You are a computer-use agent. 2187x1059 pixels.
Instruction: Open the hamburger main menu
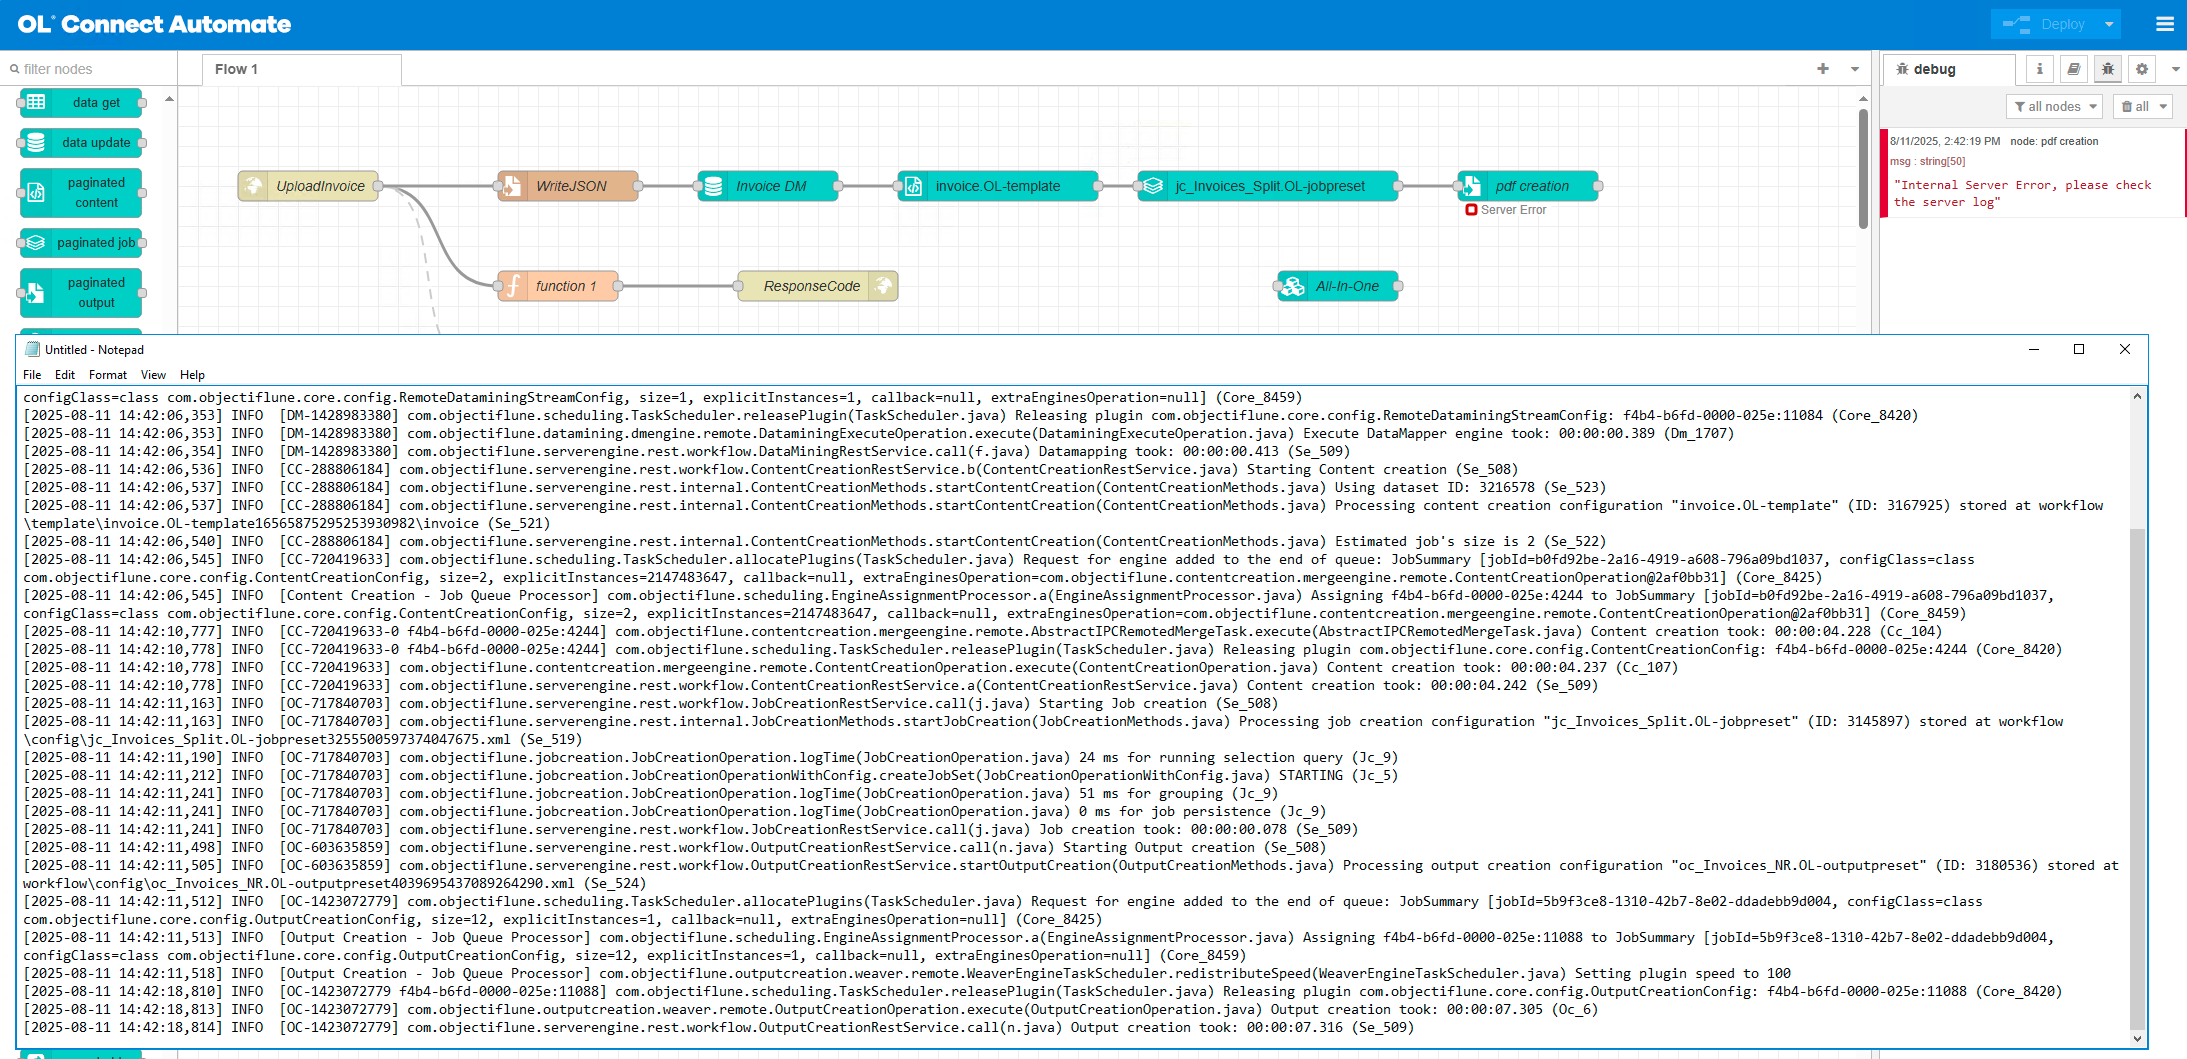point(2164,24)
